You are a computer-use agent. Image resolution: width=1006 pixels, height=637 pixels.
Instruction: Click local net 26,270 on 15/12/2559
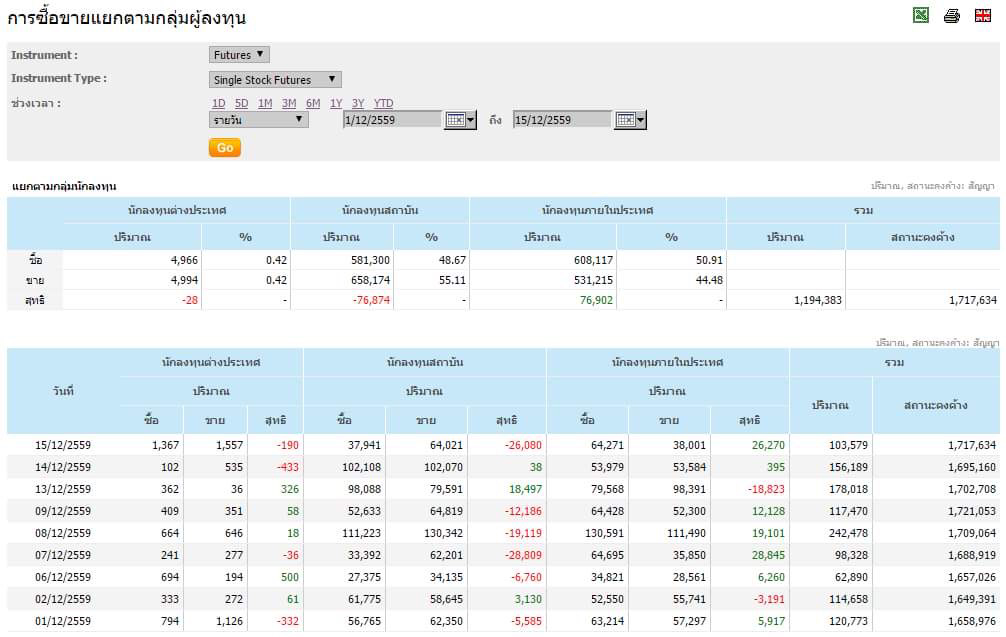coord(768,445)
